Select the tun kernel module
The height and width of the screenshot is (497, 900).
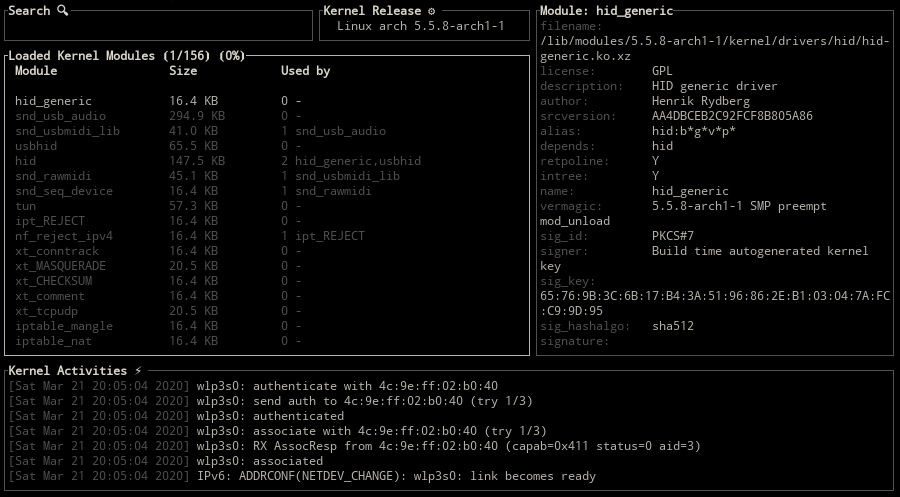(x=25, y=206)
